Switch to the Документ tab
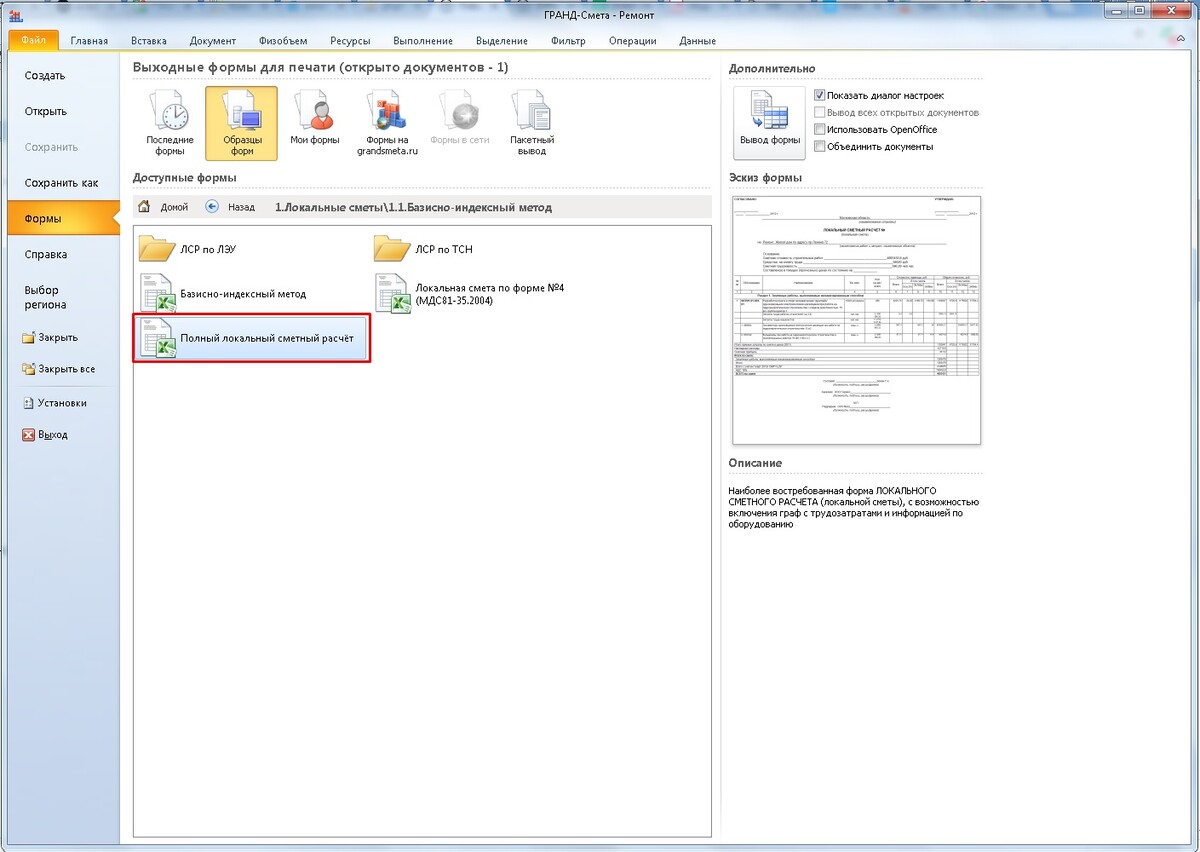 point(212,41)
